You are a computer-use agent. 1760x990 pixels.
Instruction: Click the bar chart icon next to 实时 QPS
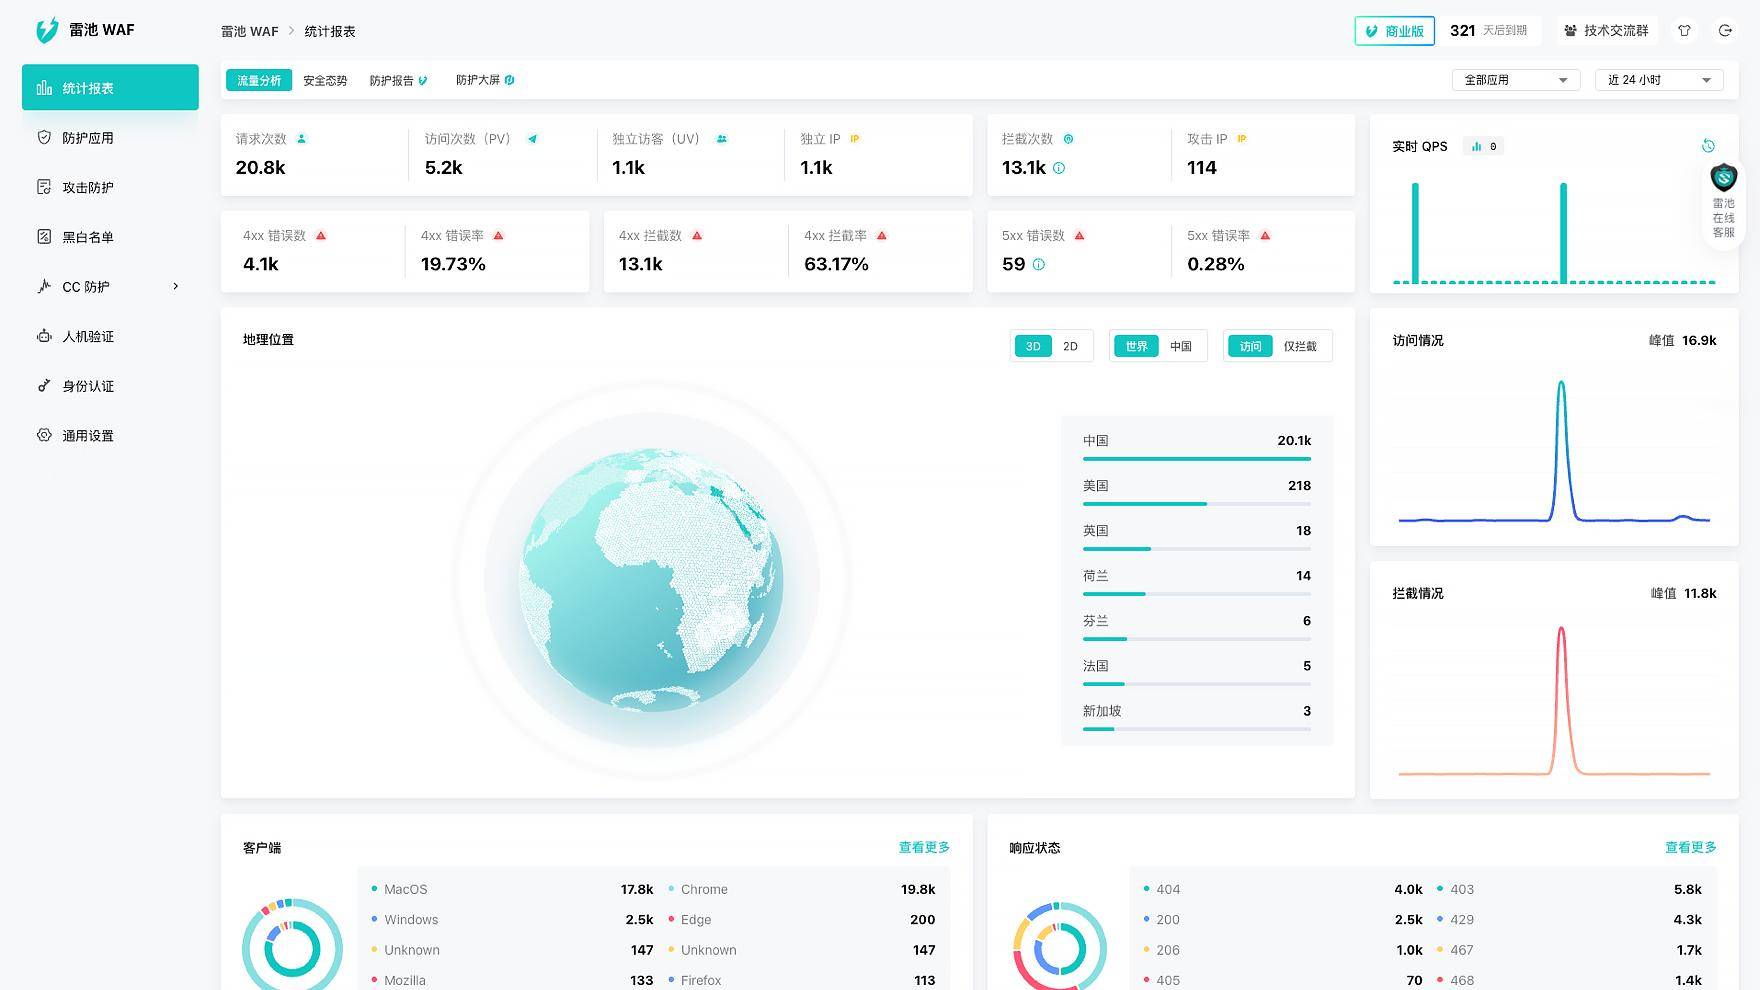1477,147
